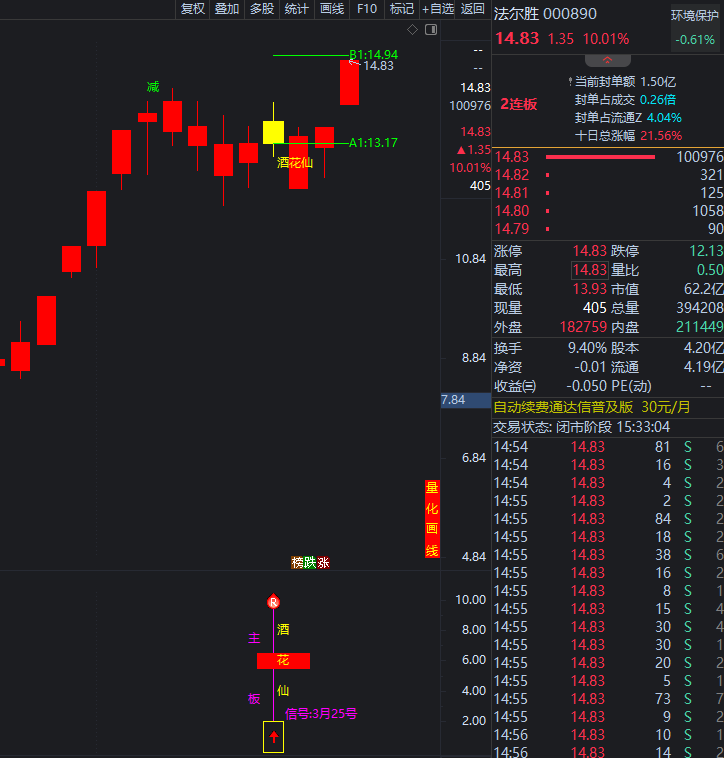This screenshot has height=758, width=724.
Task: Click the red R marker icon
Action: 273,602
